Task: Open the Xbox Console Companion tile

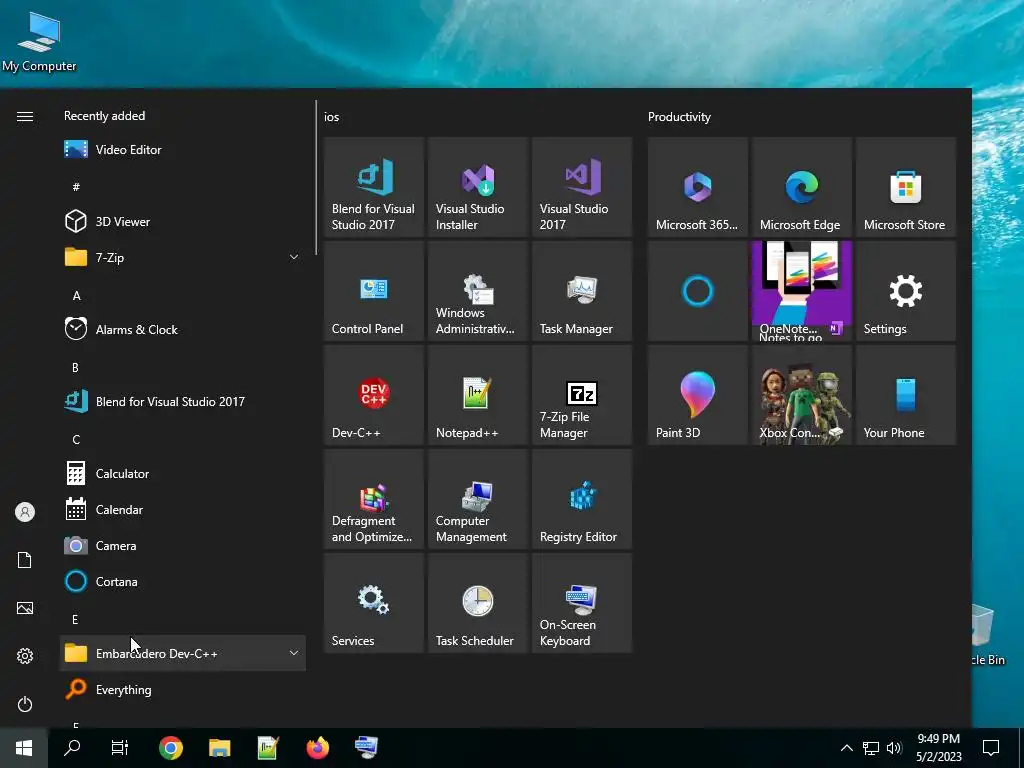Action: (801, 395)
